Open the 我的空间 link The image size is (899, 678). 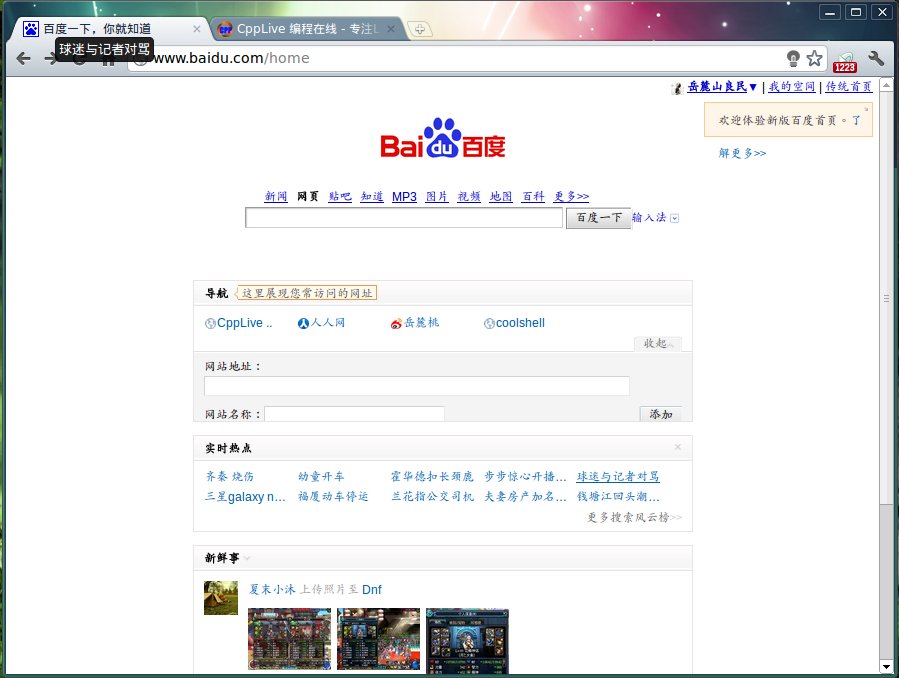point(792,87)
